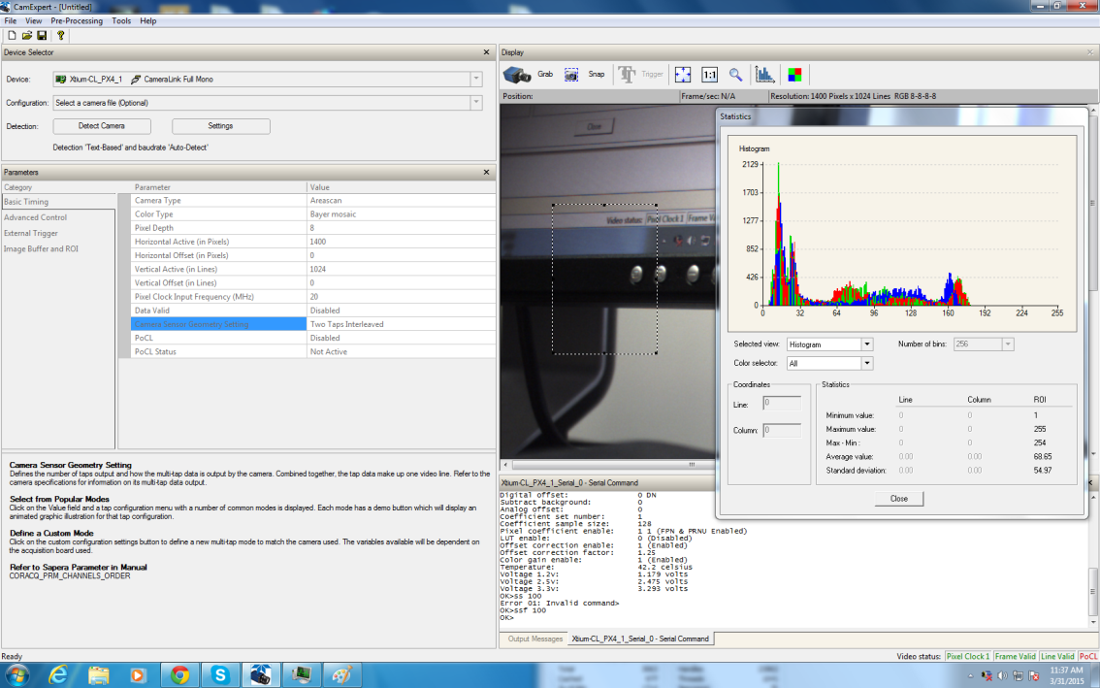
Task: Open the Selected view Histogram dropdown
Action: point(867,344)
